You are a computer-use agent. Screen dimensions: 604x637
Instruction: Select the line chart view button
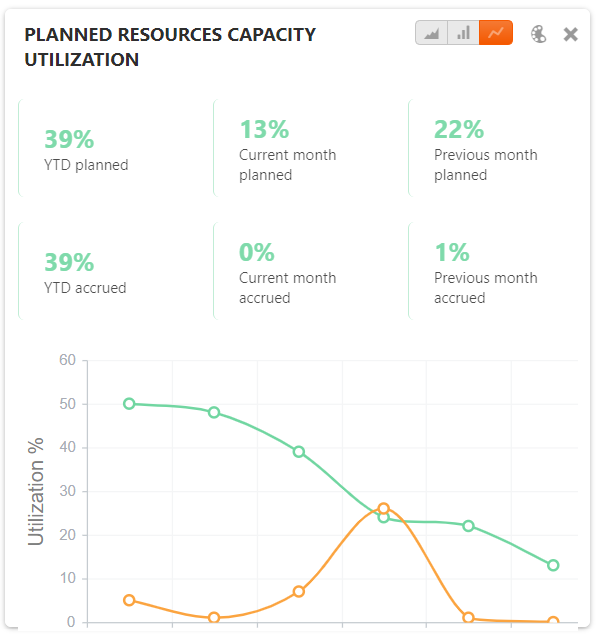click(496, 33)
